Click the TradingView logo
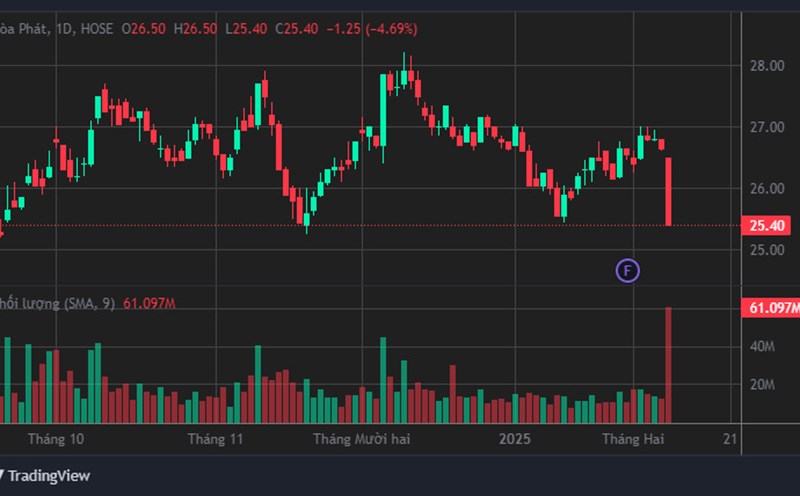The image size is (800, 496). tap(45, 476)
